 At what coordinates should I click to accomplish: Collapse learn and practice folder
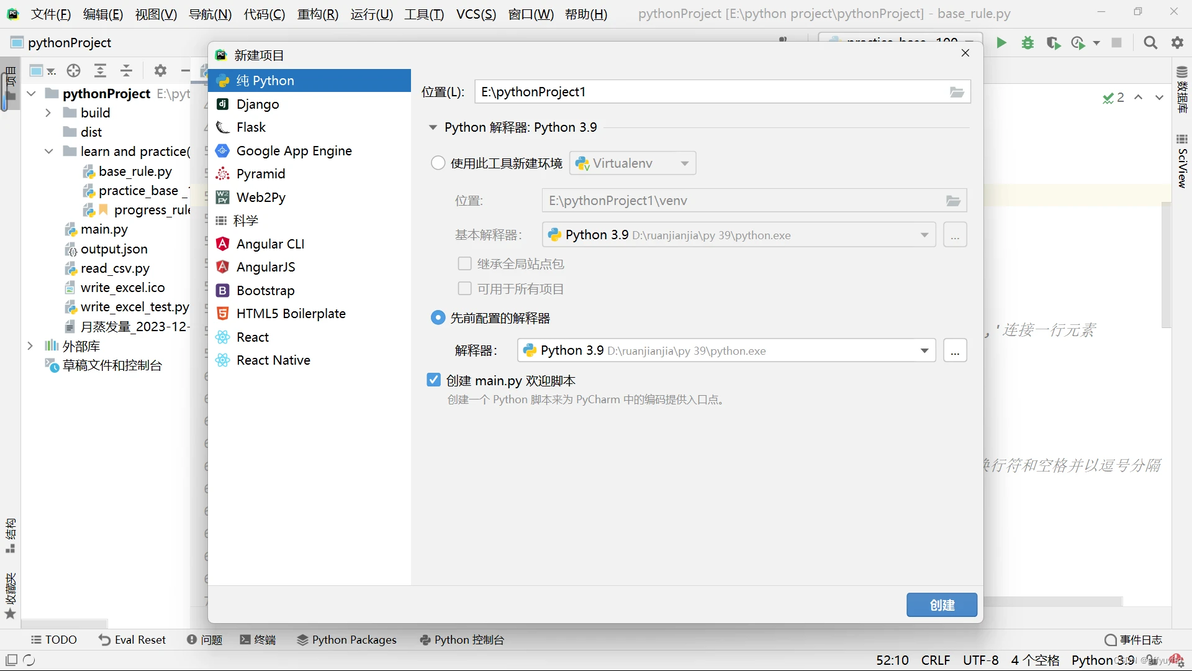tap(48, 151)
